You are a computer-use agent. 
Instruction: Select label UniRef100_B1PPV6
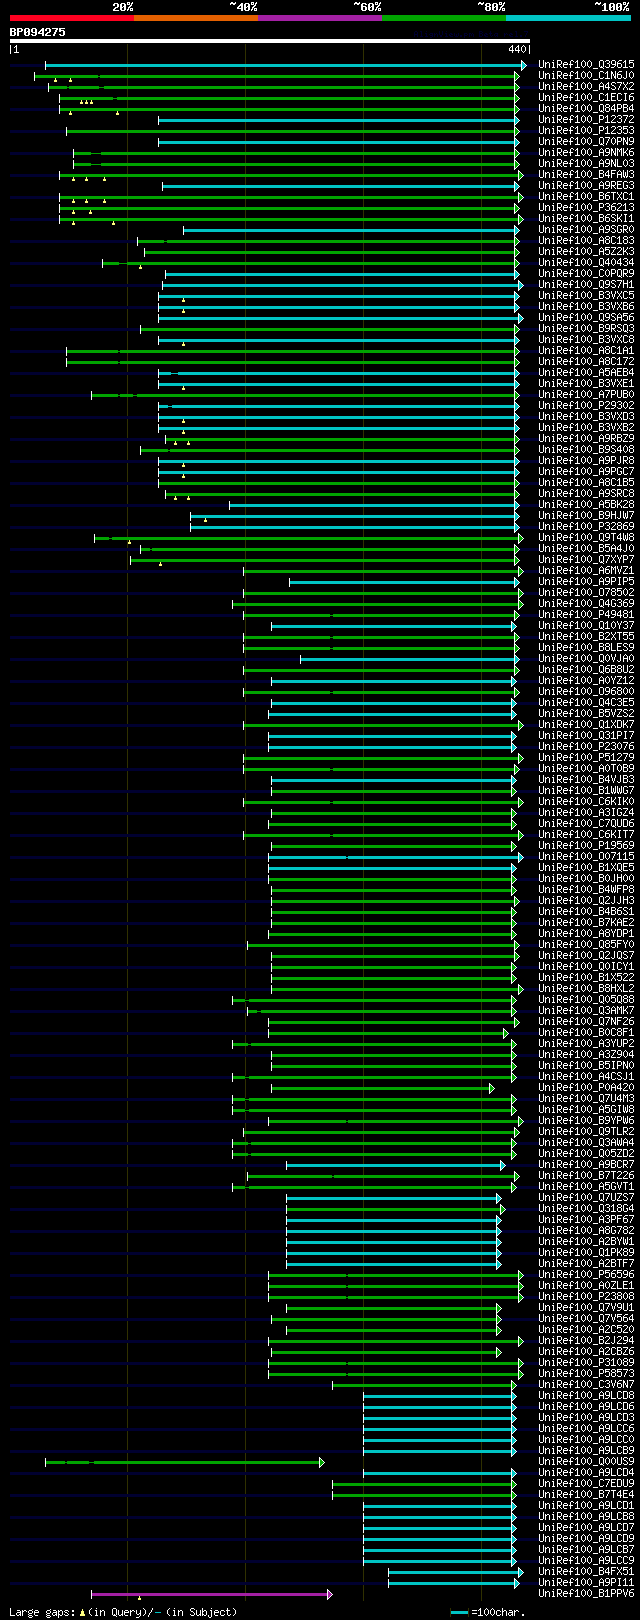pos(586,1593)
